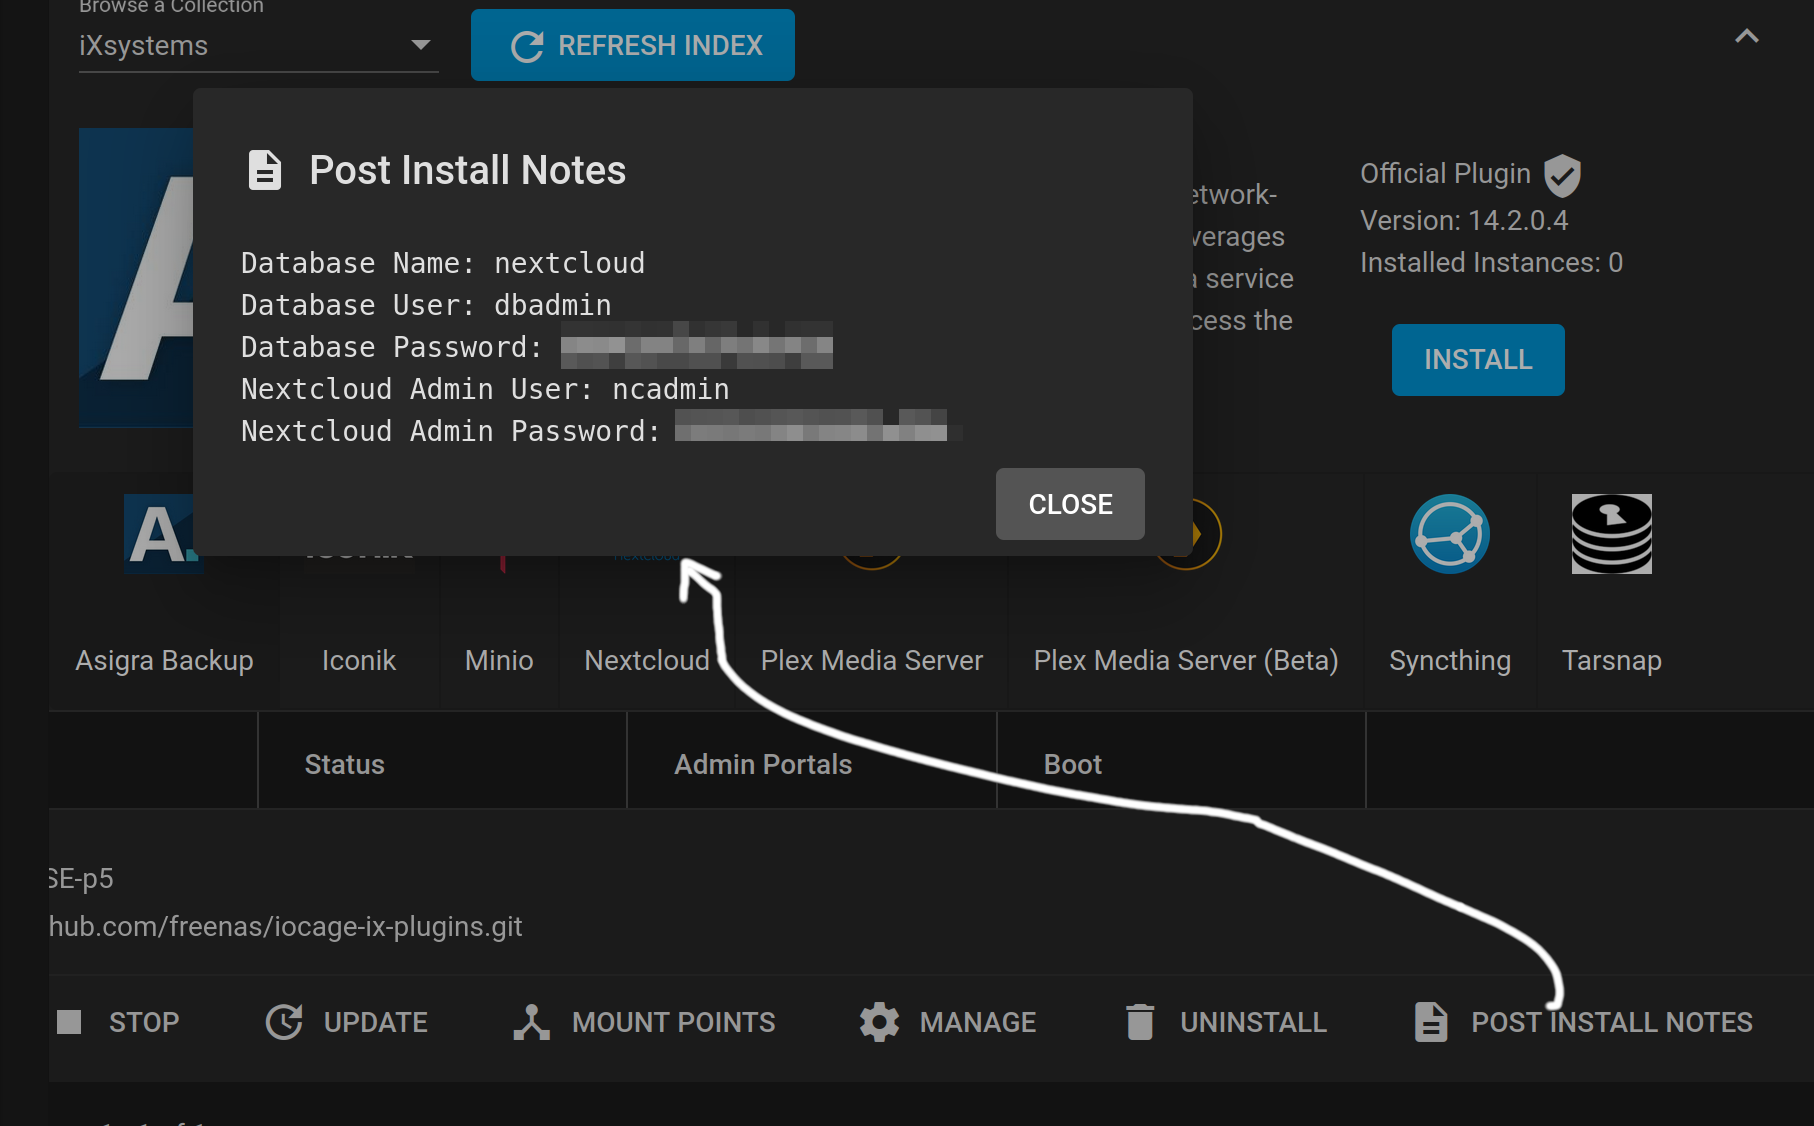1814x1126 pixels.
Task: Install the selected plugin
Action: [1478, 360]
